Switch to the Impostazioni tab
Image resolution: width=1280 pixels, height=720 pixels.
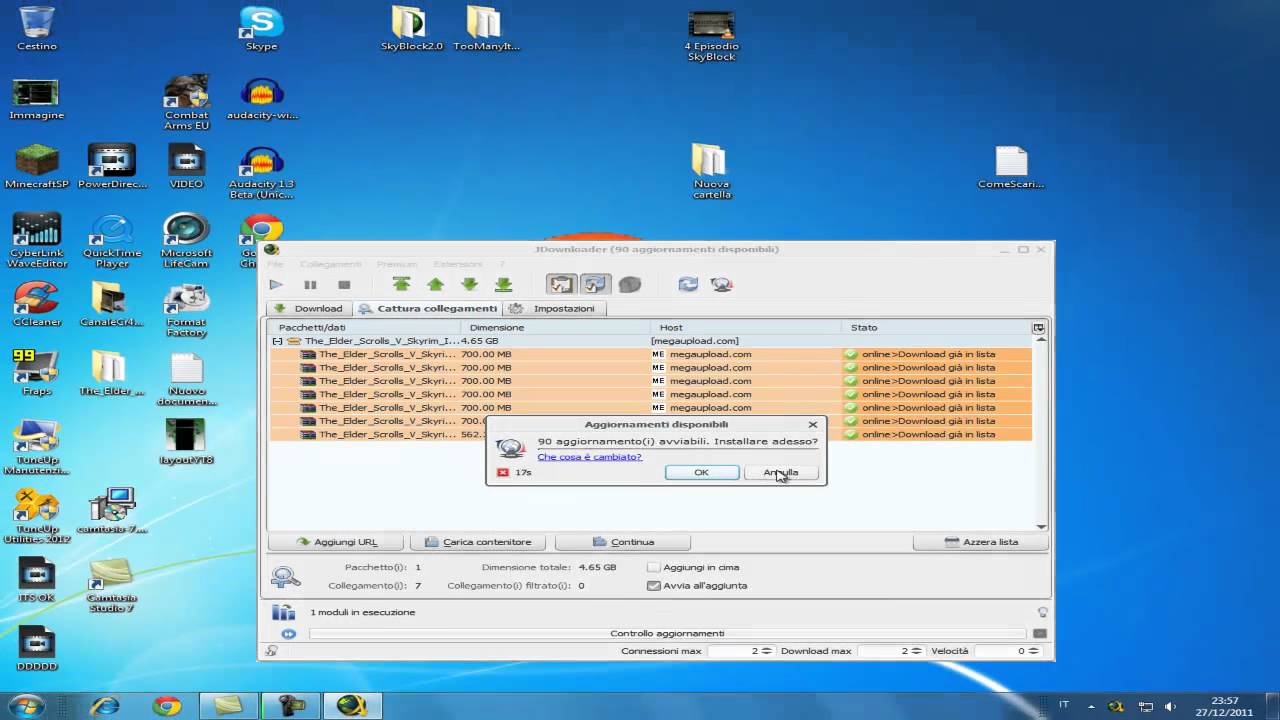553,308
